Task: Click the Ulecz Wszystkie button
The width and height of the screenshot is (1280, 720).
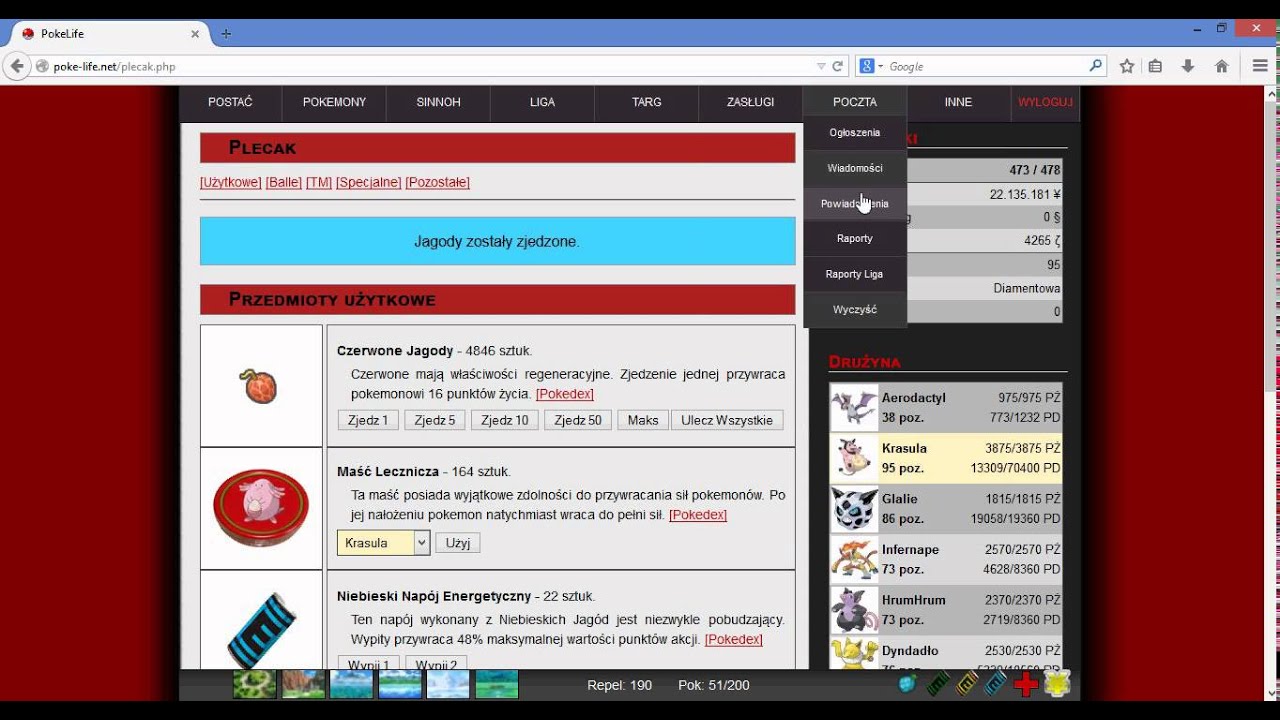Action: [727, 420]
